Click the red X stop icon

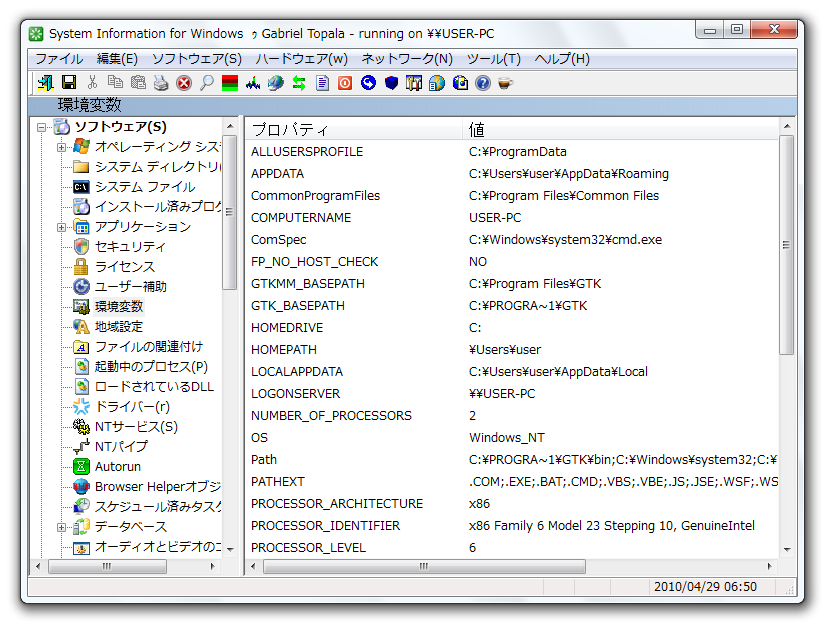click(x=184, y=83)
